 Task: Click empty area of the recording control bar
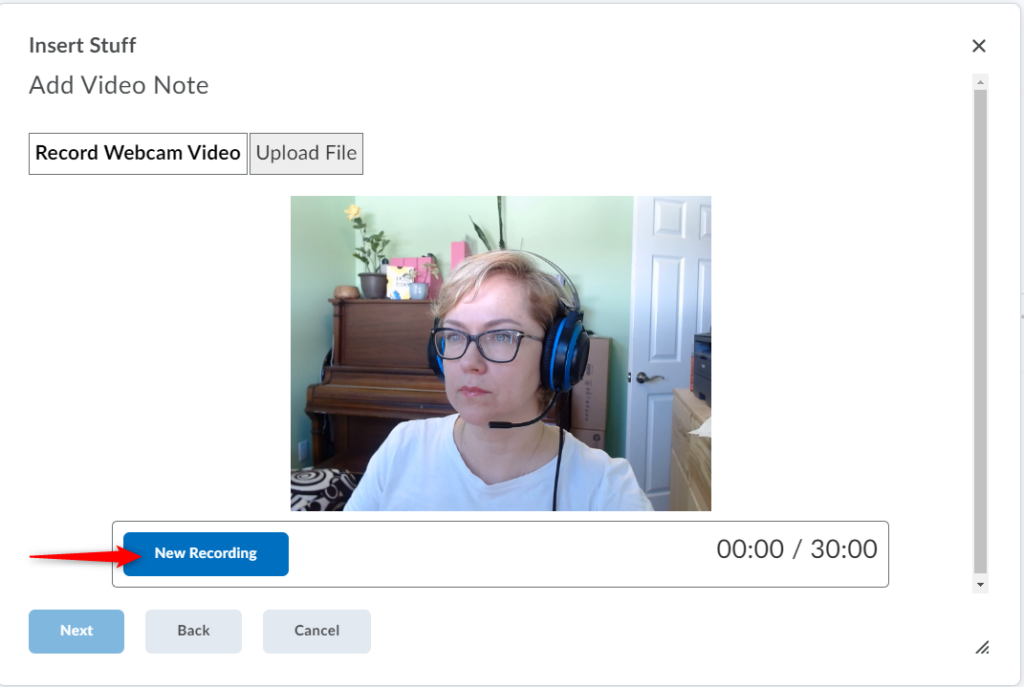(500, 554)
